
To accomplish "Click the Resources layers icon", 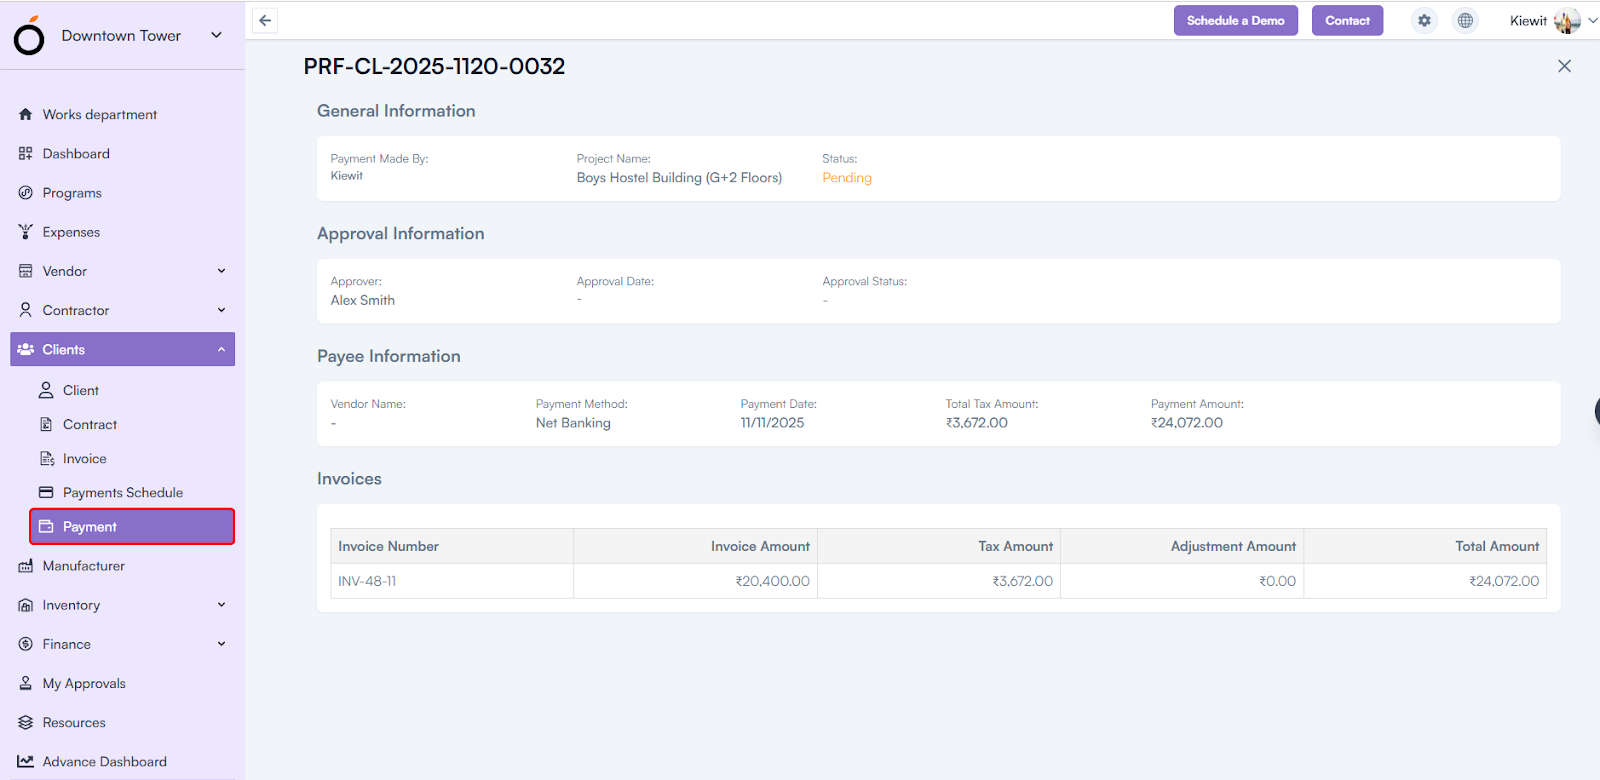I will [26, 722].
